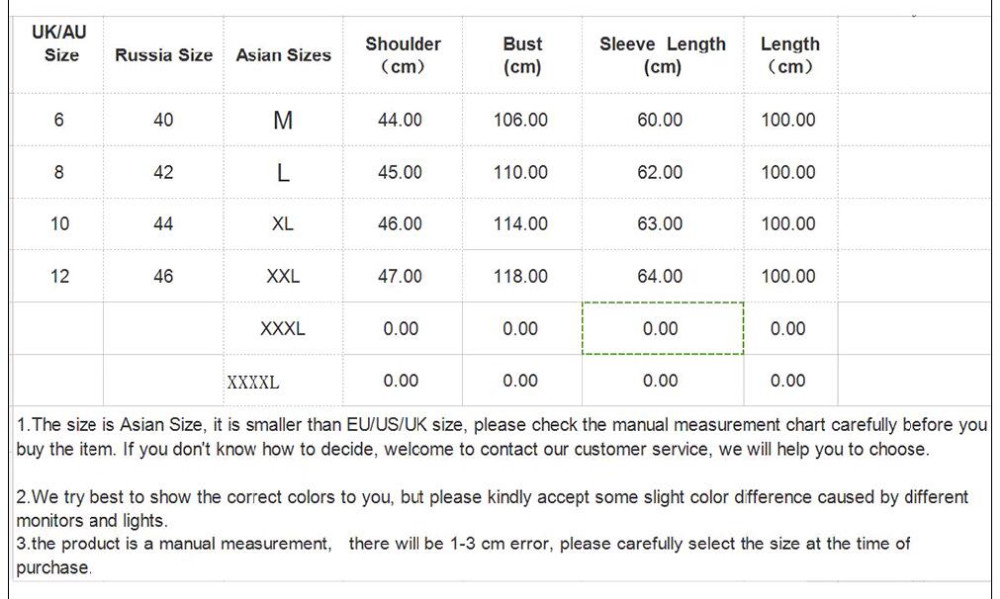The image size is (1000, 599).
Task: Click the Russia Size column header
Action: click(x=164, y=56)
